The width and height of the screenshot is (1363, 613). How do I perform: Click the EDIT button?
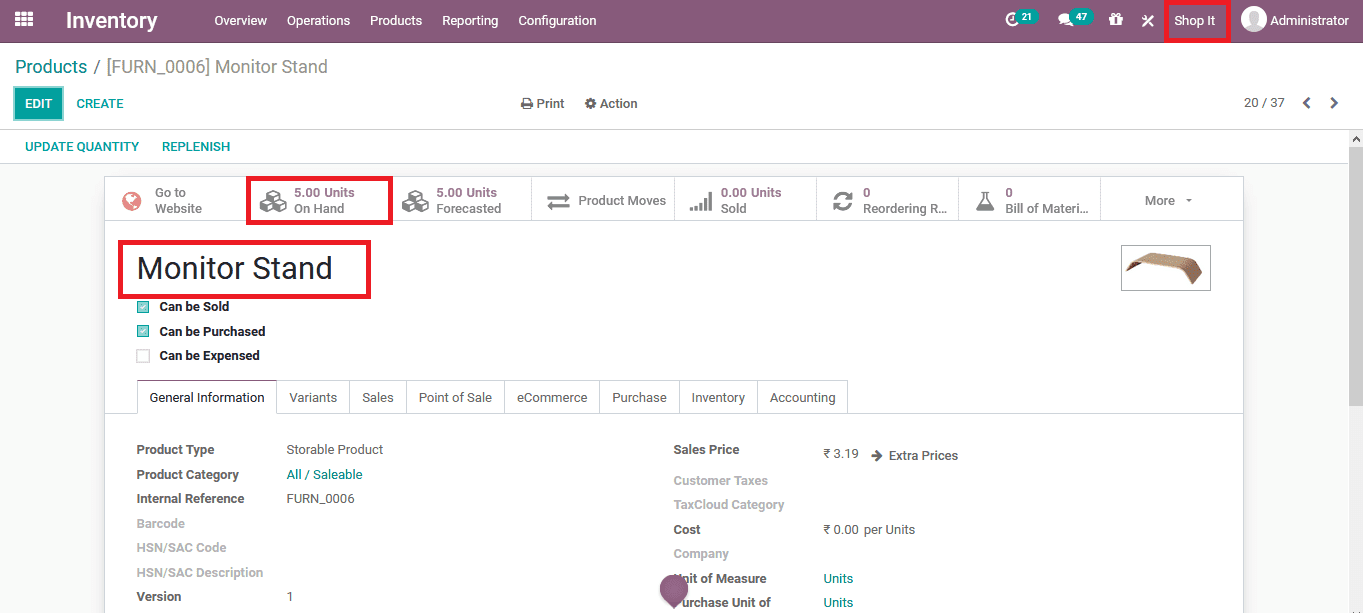click(38, 103)
